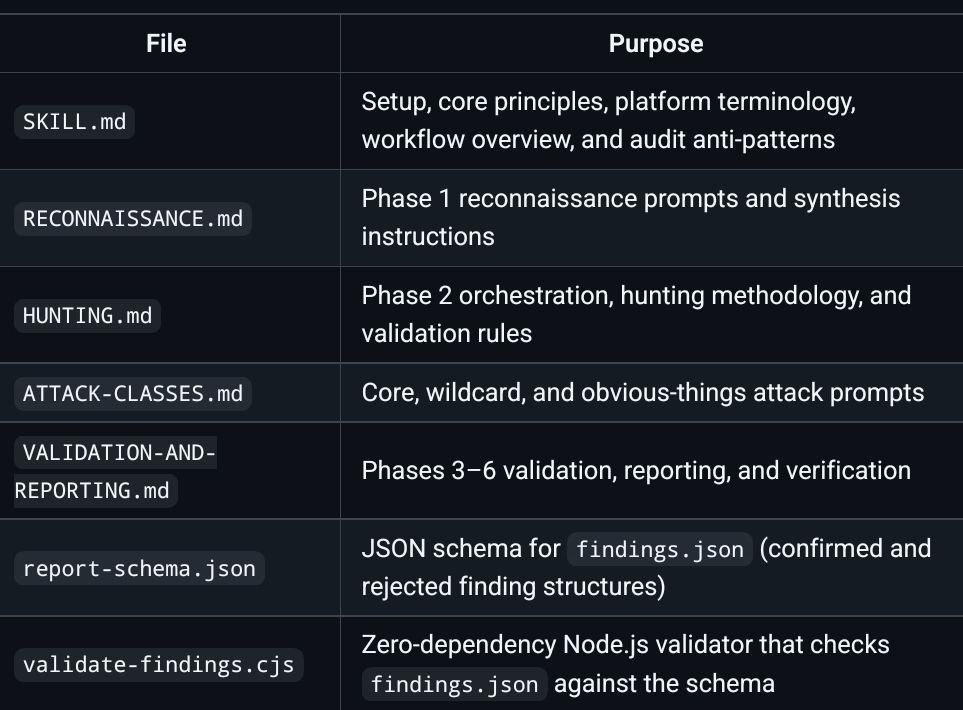Click the 'against the schema' text
Screen dimensions: 963x710
(x=665, y=684)
